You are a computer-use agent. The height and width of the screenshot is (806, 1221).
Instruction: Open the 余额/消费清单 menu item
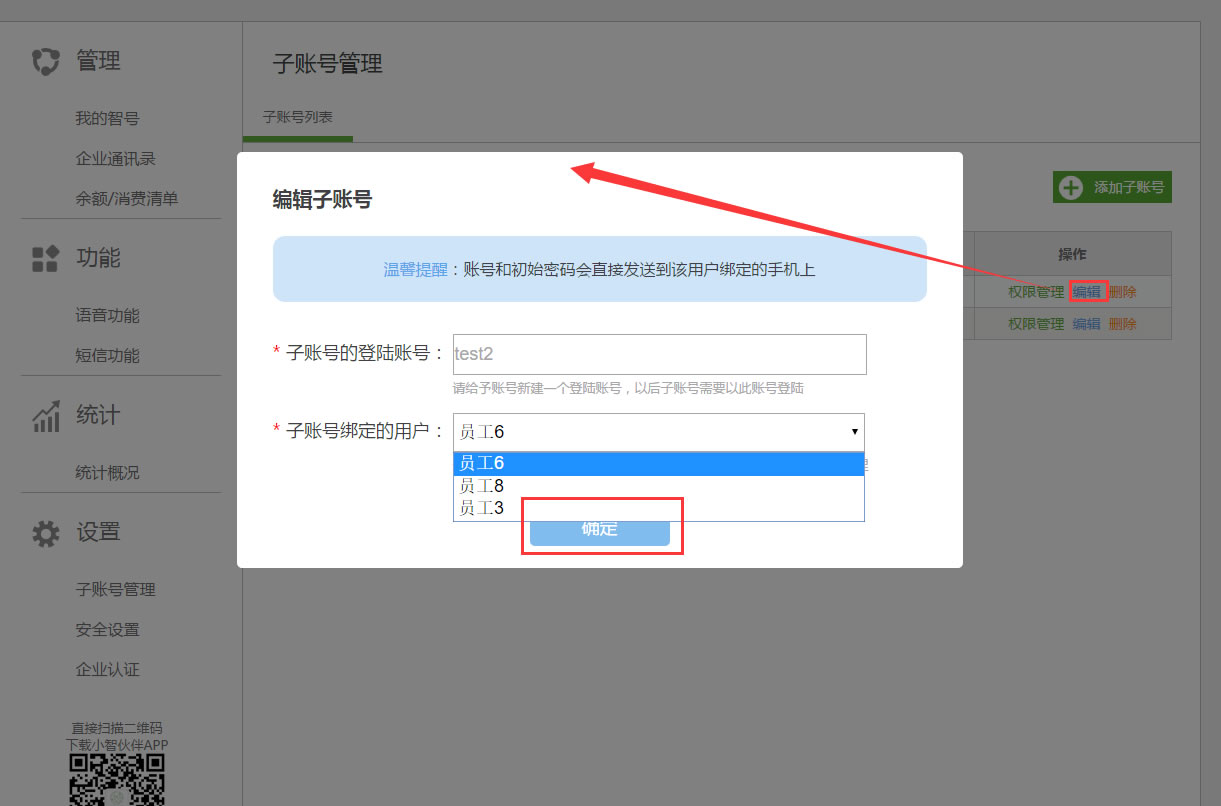click(126, 199)
